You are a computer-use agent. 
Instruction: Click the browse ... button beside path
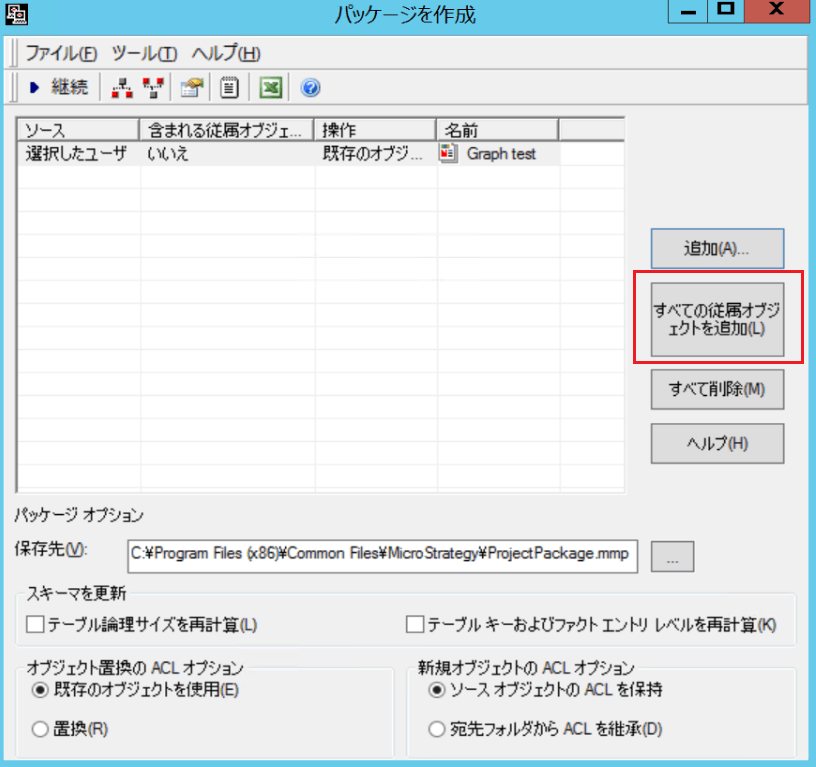click(672, 556)
